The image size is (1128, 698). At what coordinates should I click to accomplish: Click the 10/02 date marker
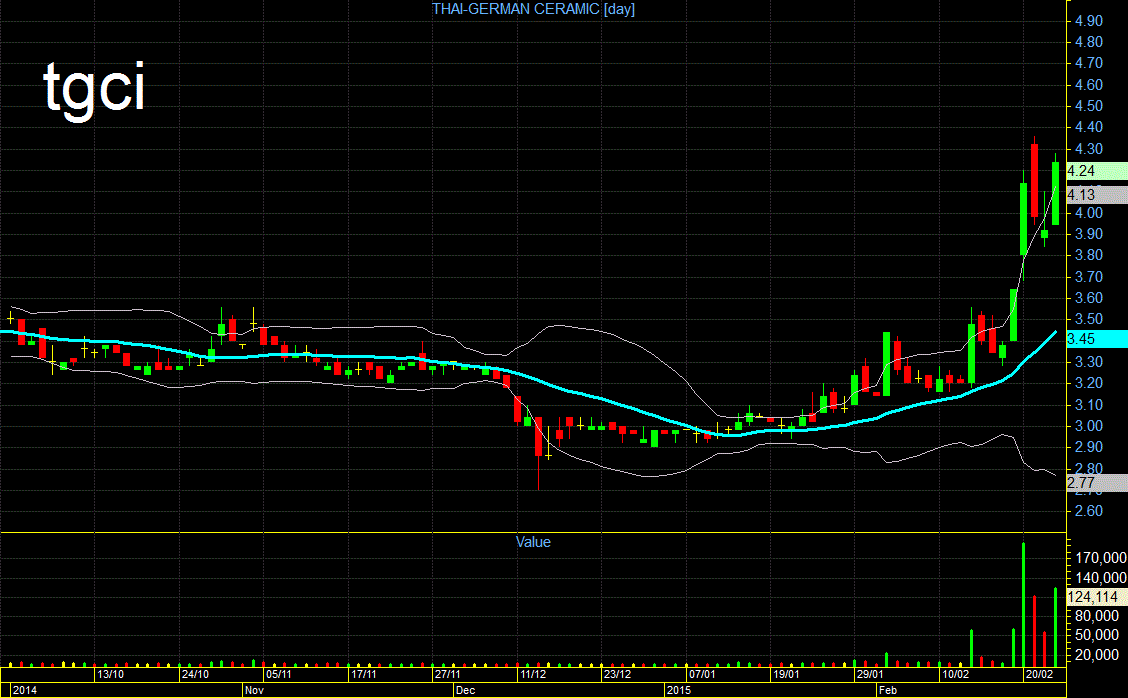pos(955,674)
